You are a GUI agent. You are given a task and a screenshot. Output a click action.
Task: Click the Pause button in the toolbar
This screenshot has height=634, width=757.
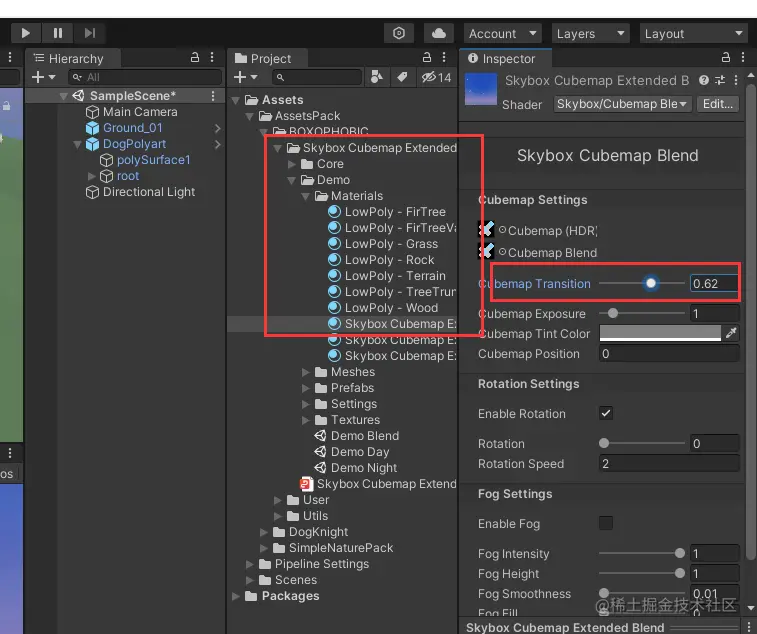click(57, 33)
